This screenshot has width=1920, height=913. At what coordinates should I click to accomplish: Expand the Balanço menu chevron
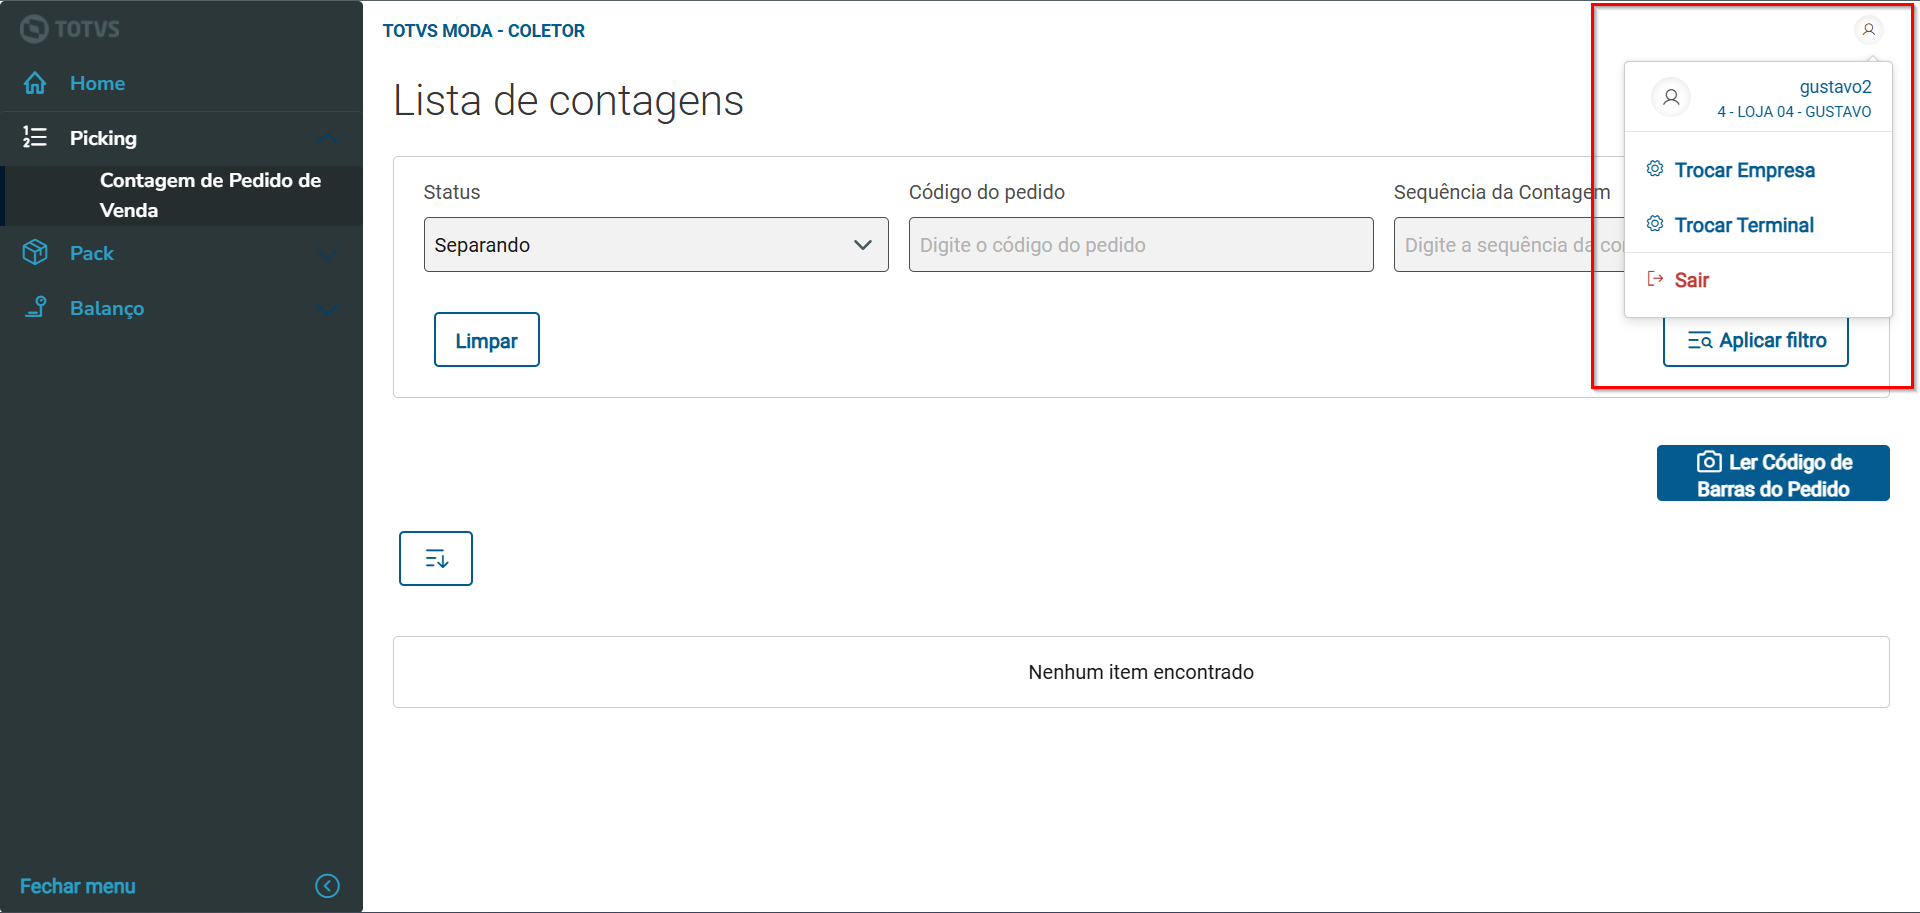(327, 309)
